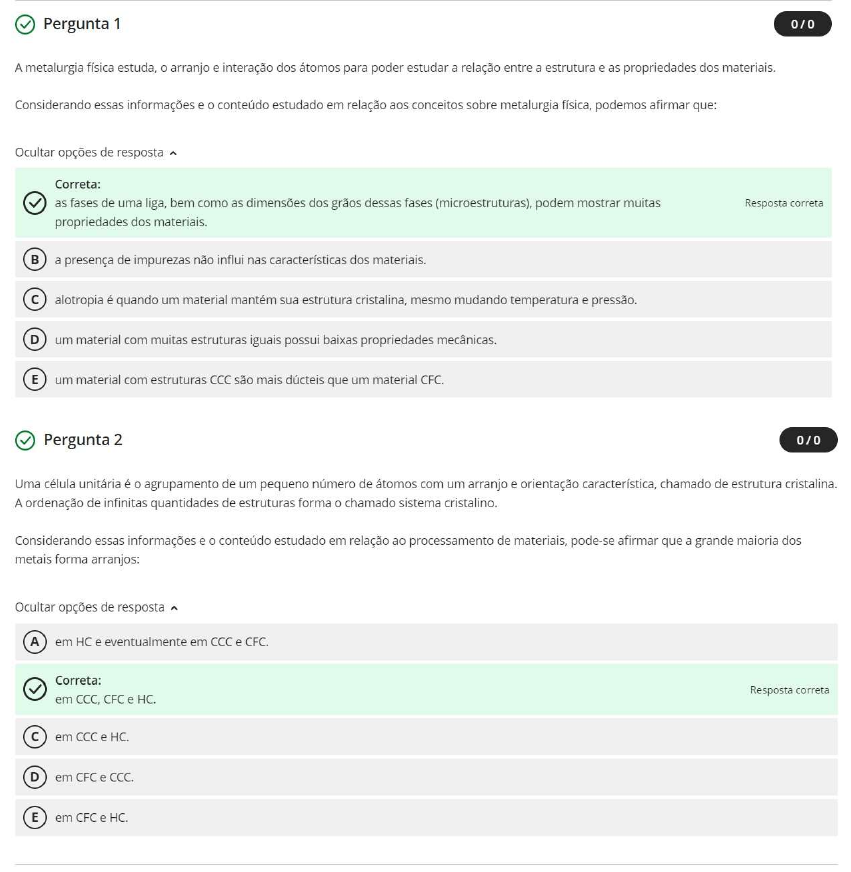Click the 0/0 score badge for Pergunta 2

[808, 440]
